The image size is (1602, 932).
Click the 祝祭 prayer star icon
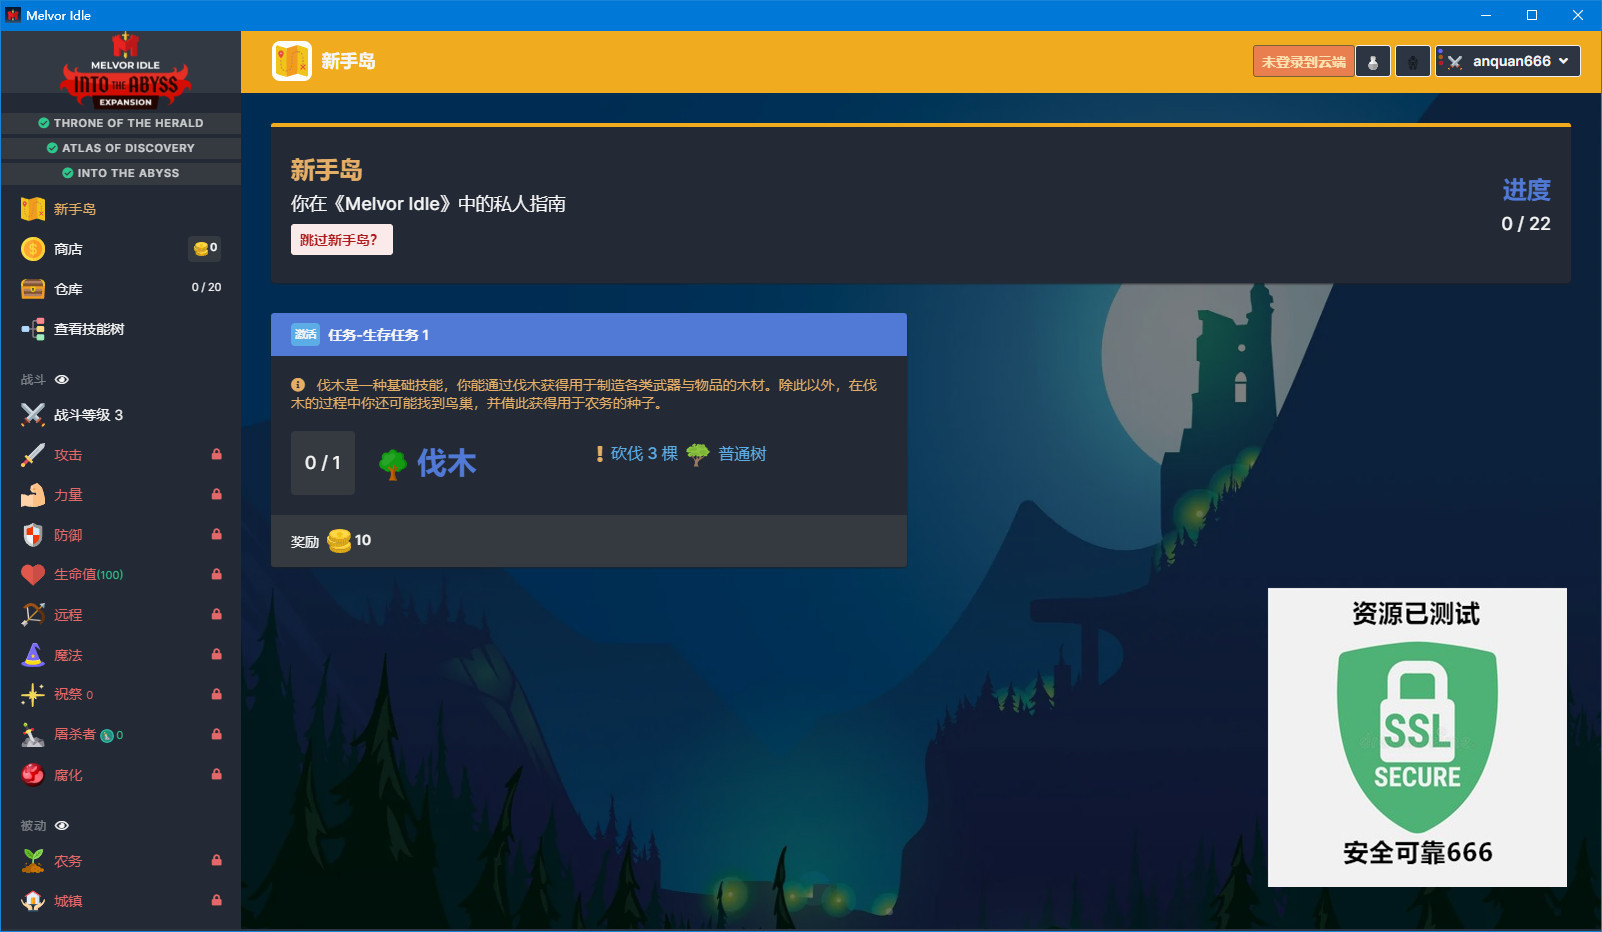point(33,695)
